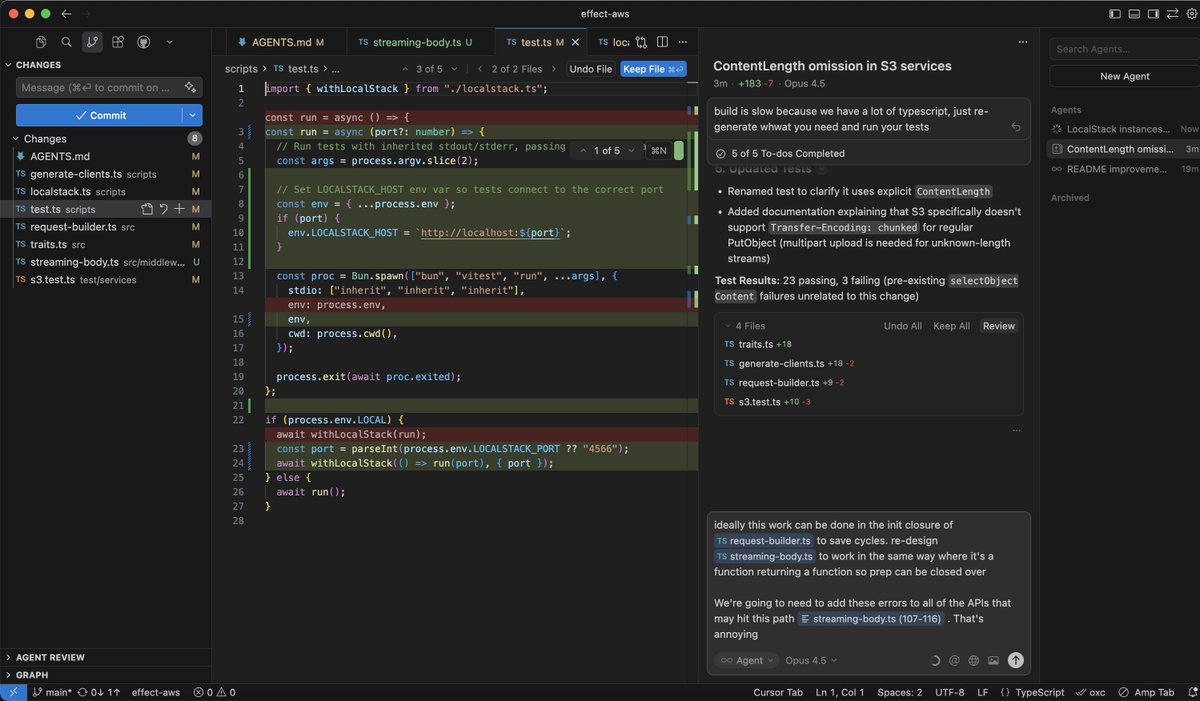Generate commit message with sparkle icon
Viewport: 1200px width, 701px height.
(190, 87)
